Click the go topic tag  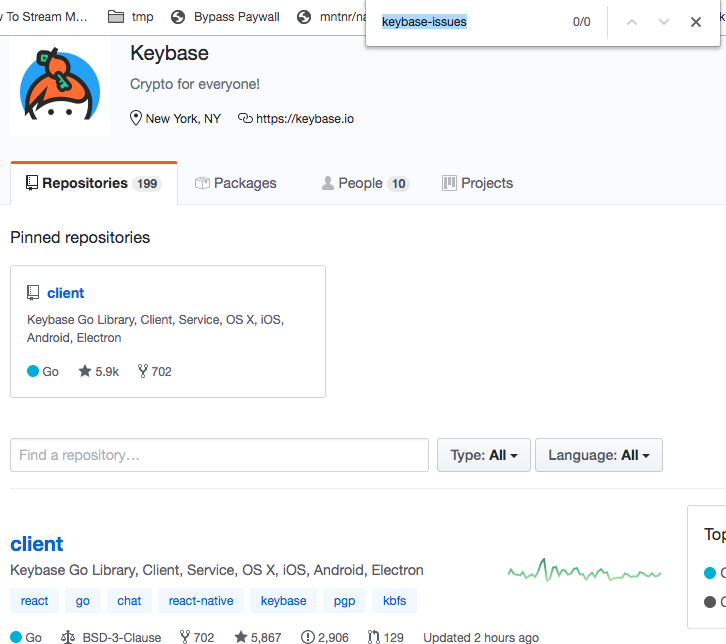point(82,600)
